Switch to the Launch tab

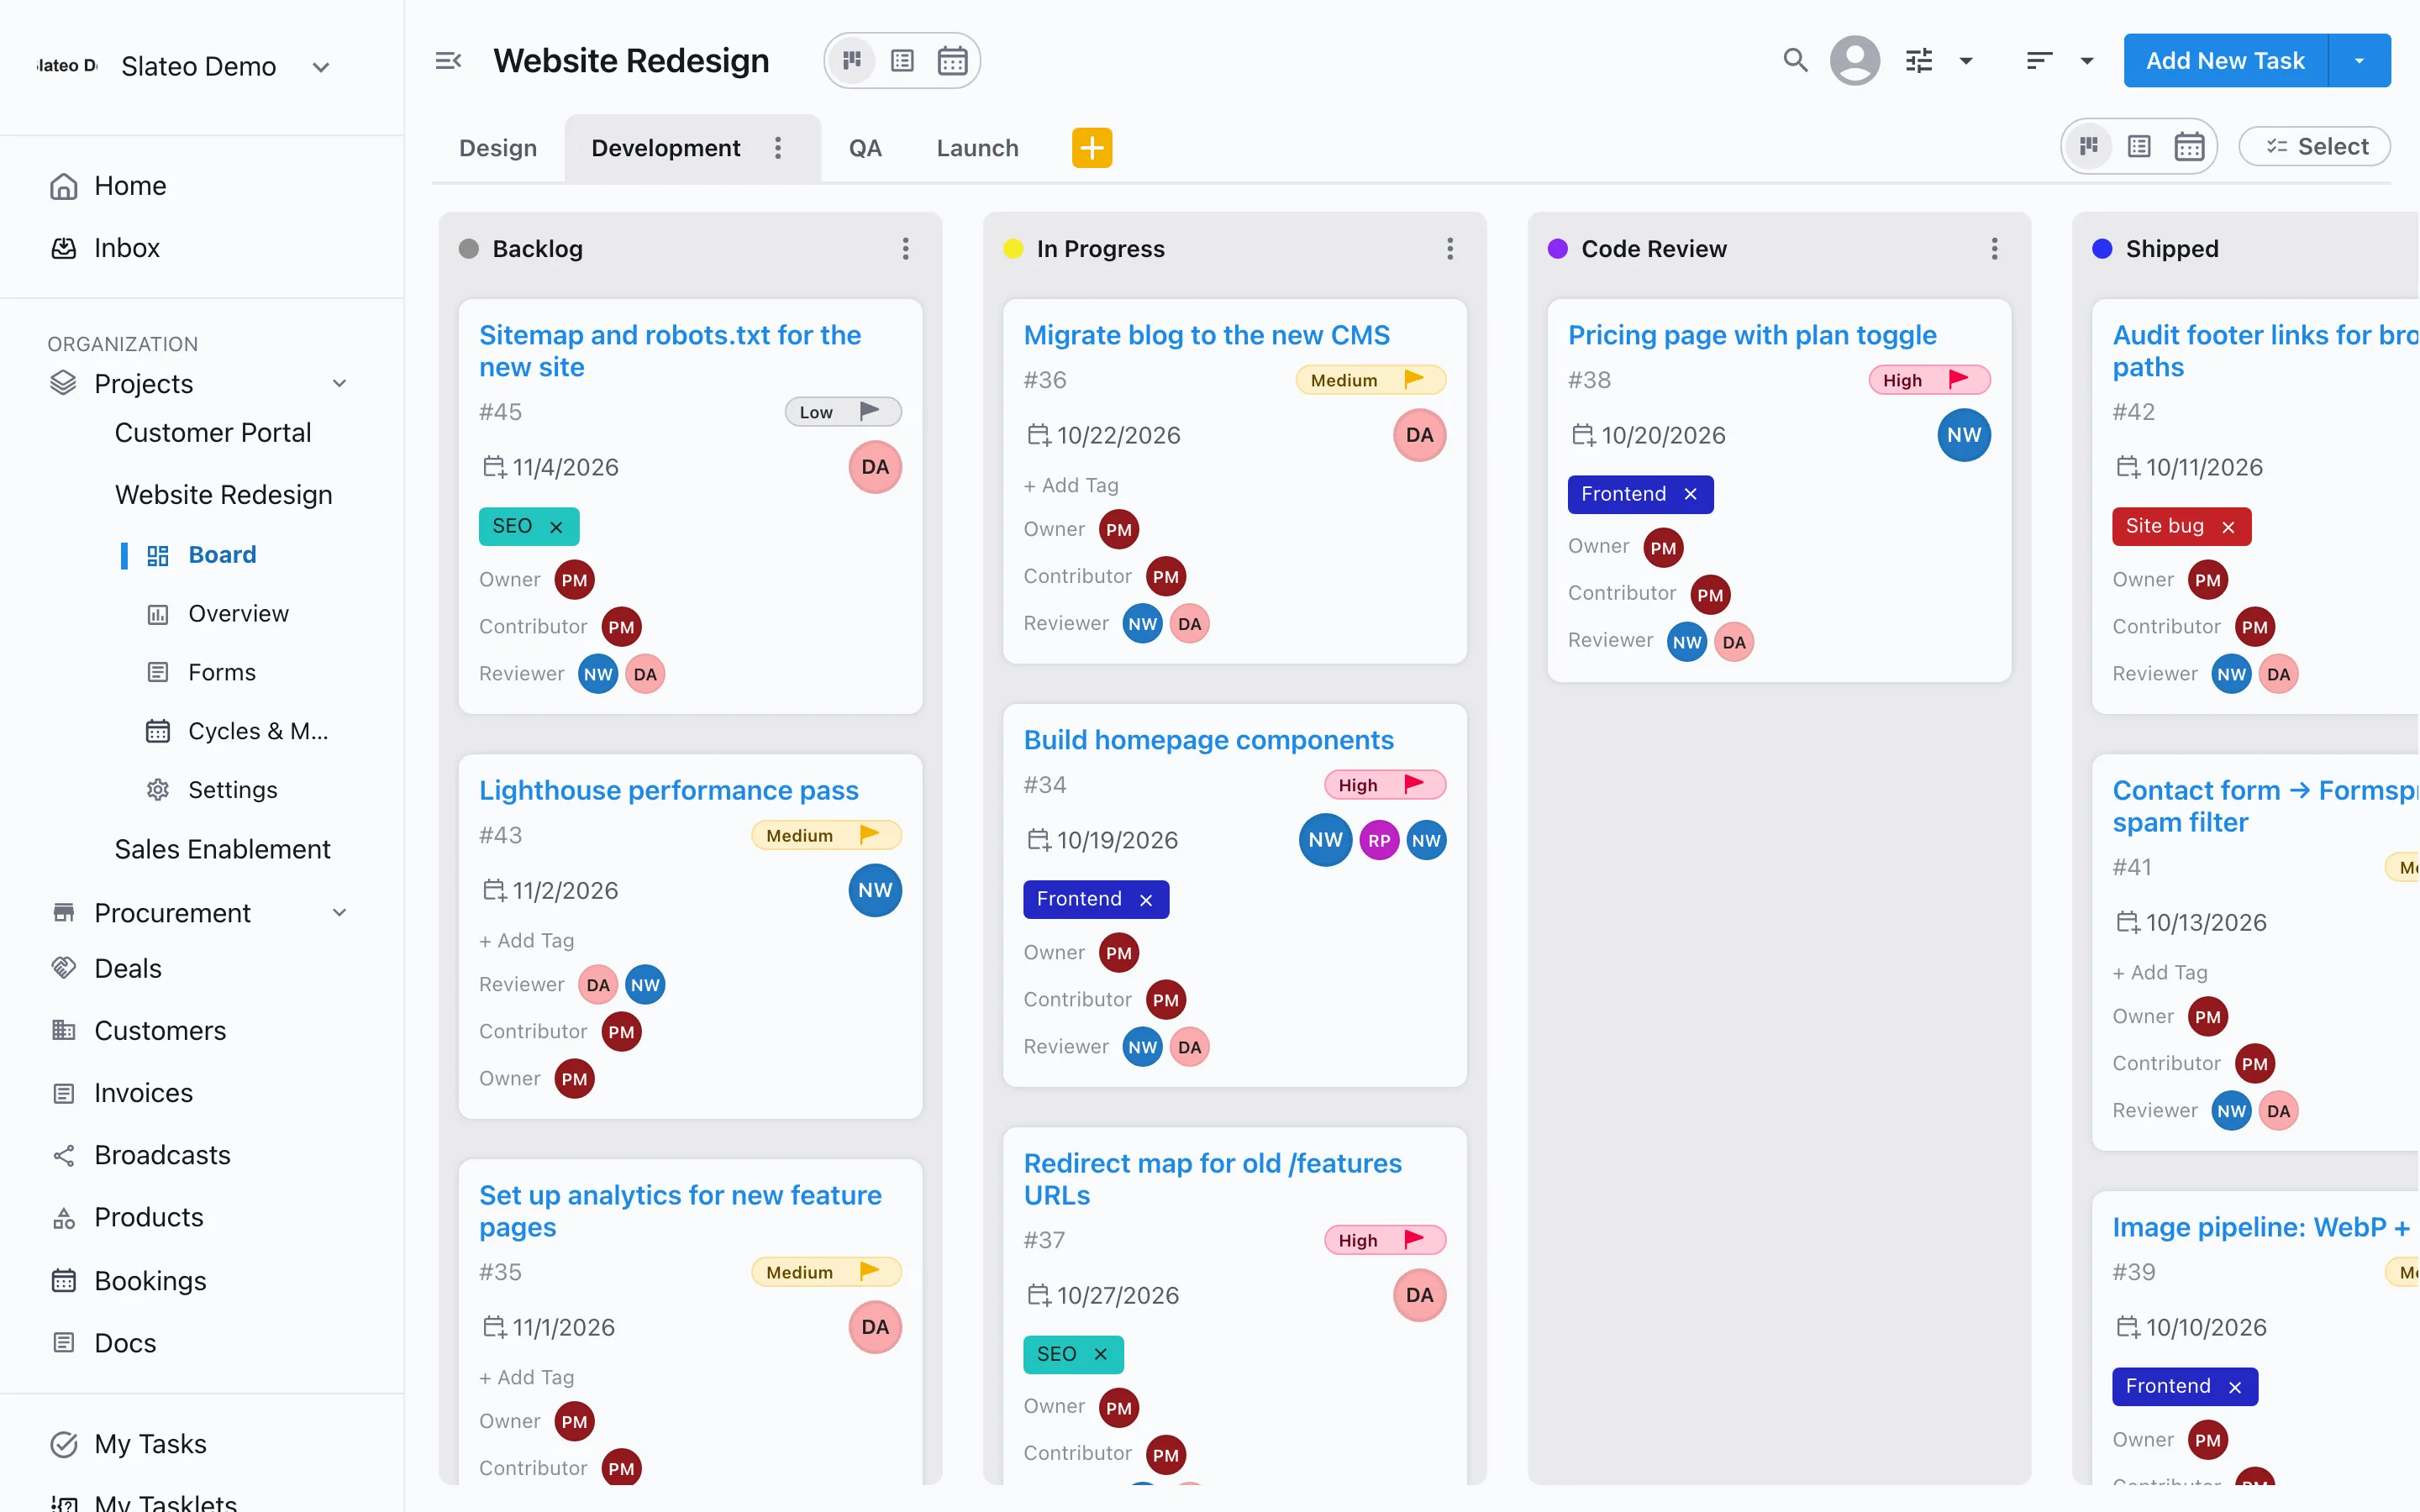click(x=977, y=148)
